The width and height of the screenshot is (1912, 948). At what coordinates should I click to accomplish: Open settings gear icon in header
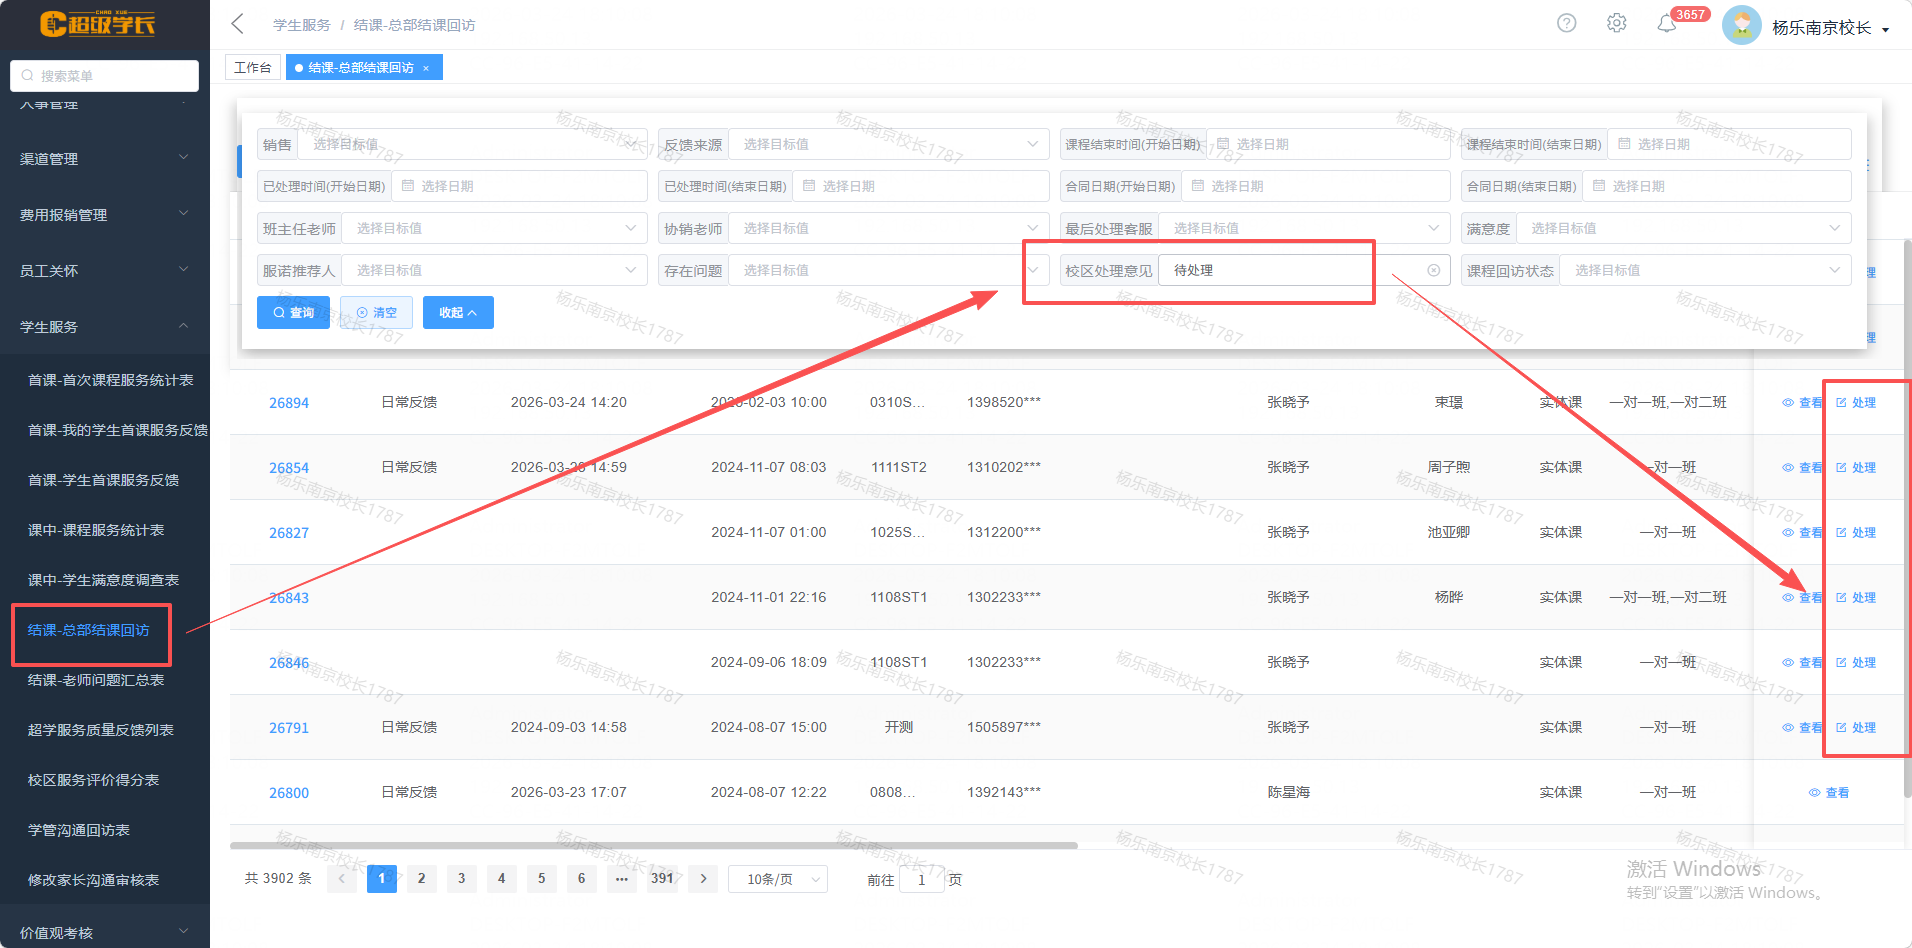[1616, 23]
